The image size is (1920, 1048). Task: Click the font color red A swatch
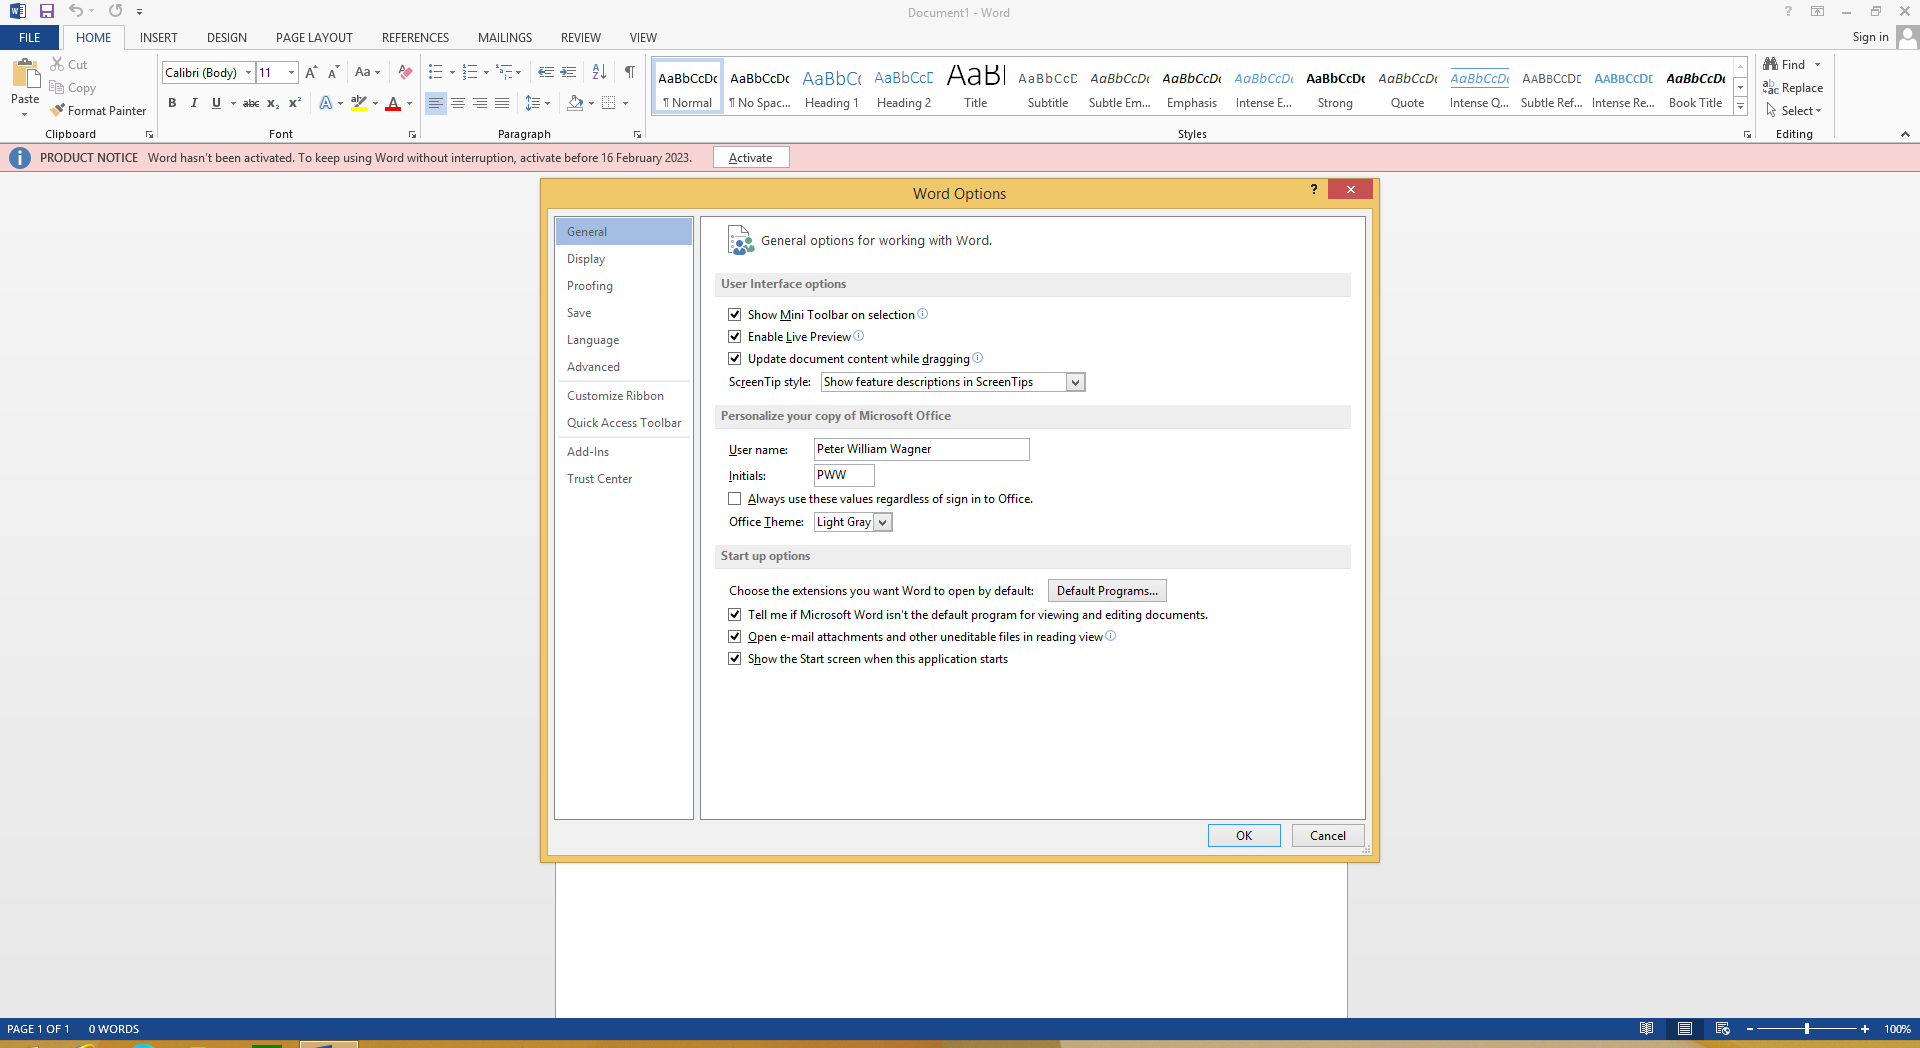393,103
